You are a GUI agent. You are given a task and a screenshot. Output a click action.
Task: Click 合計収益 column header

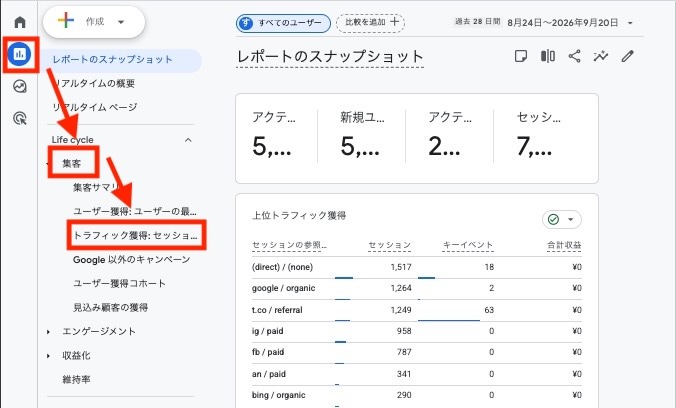[x=564, y=245]
